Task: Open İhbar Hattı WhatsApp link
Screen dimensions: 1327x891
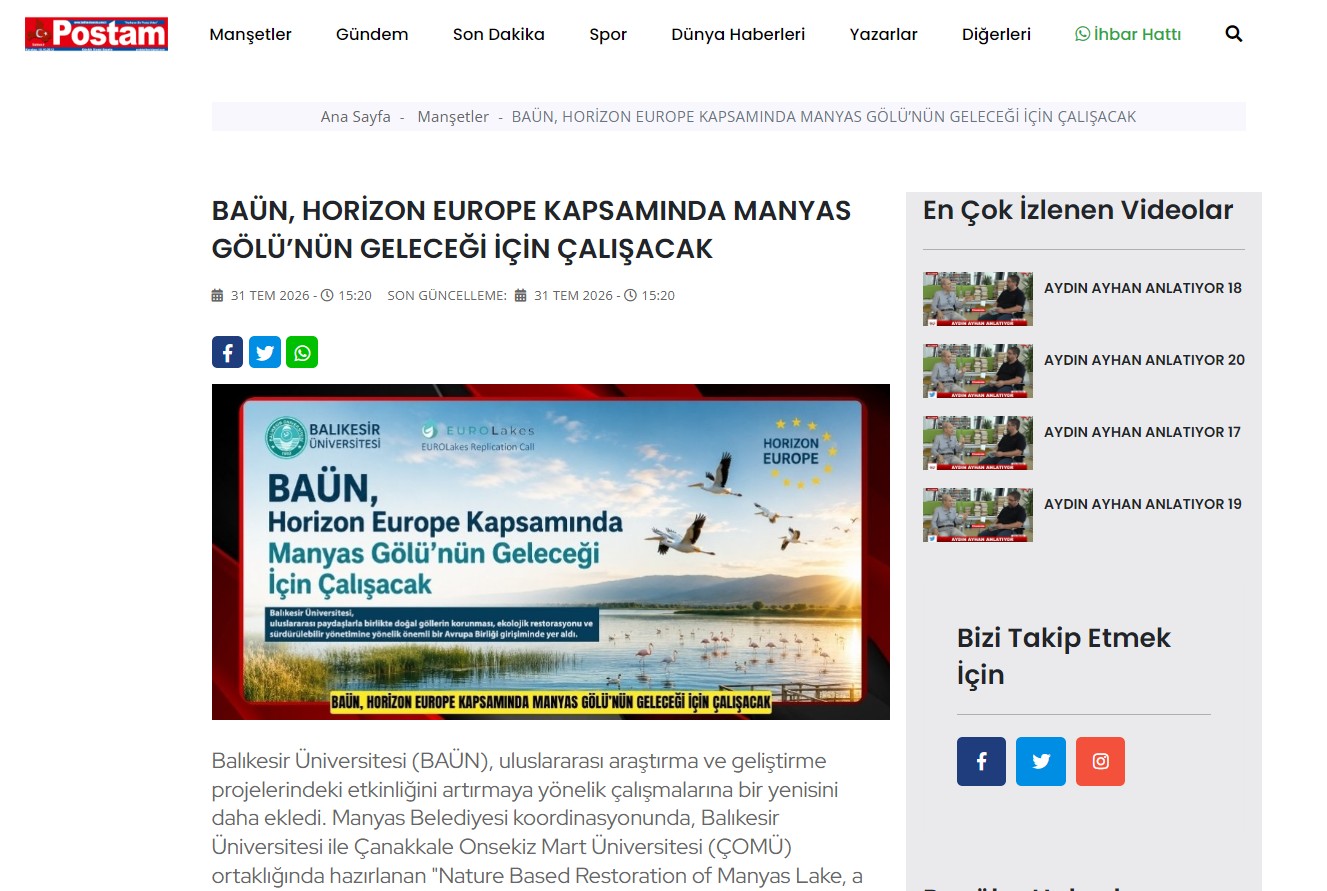Action: (x=1128, y=34)
